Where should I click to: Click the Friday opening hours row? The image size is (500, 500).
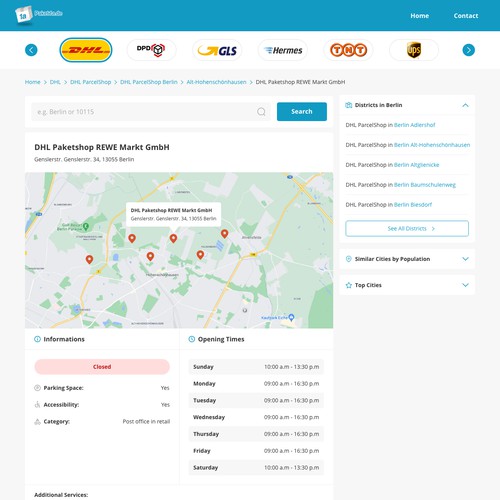click(x=256, y=451)
